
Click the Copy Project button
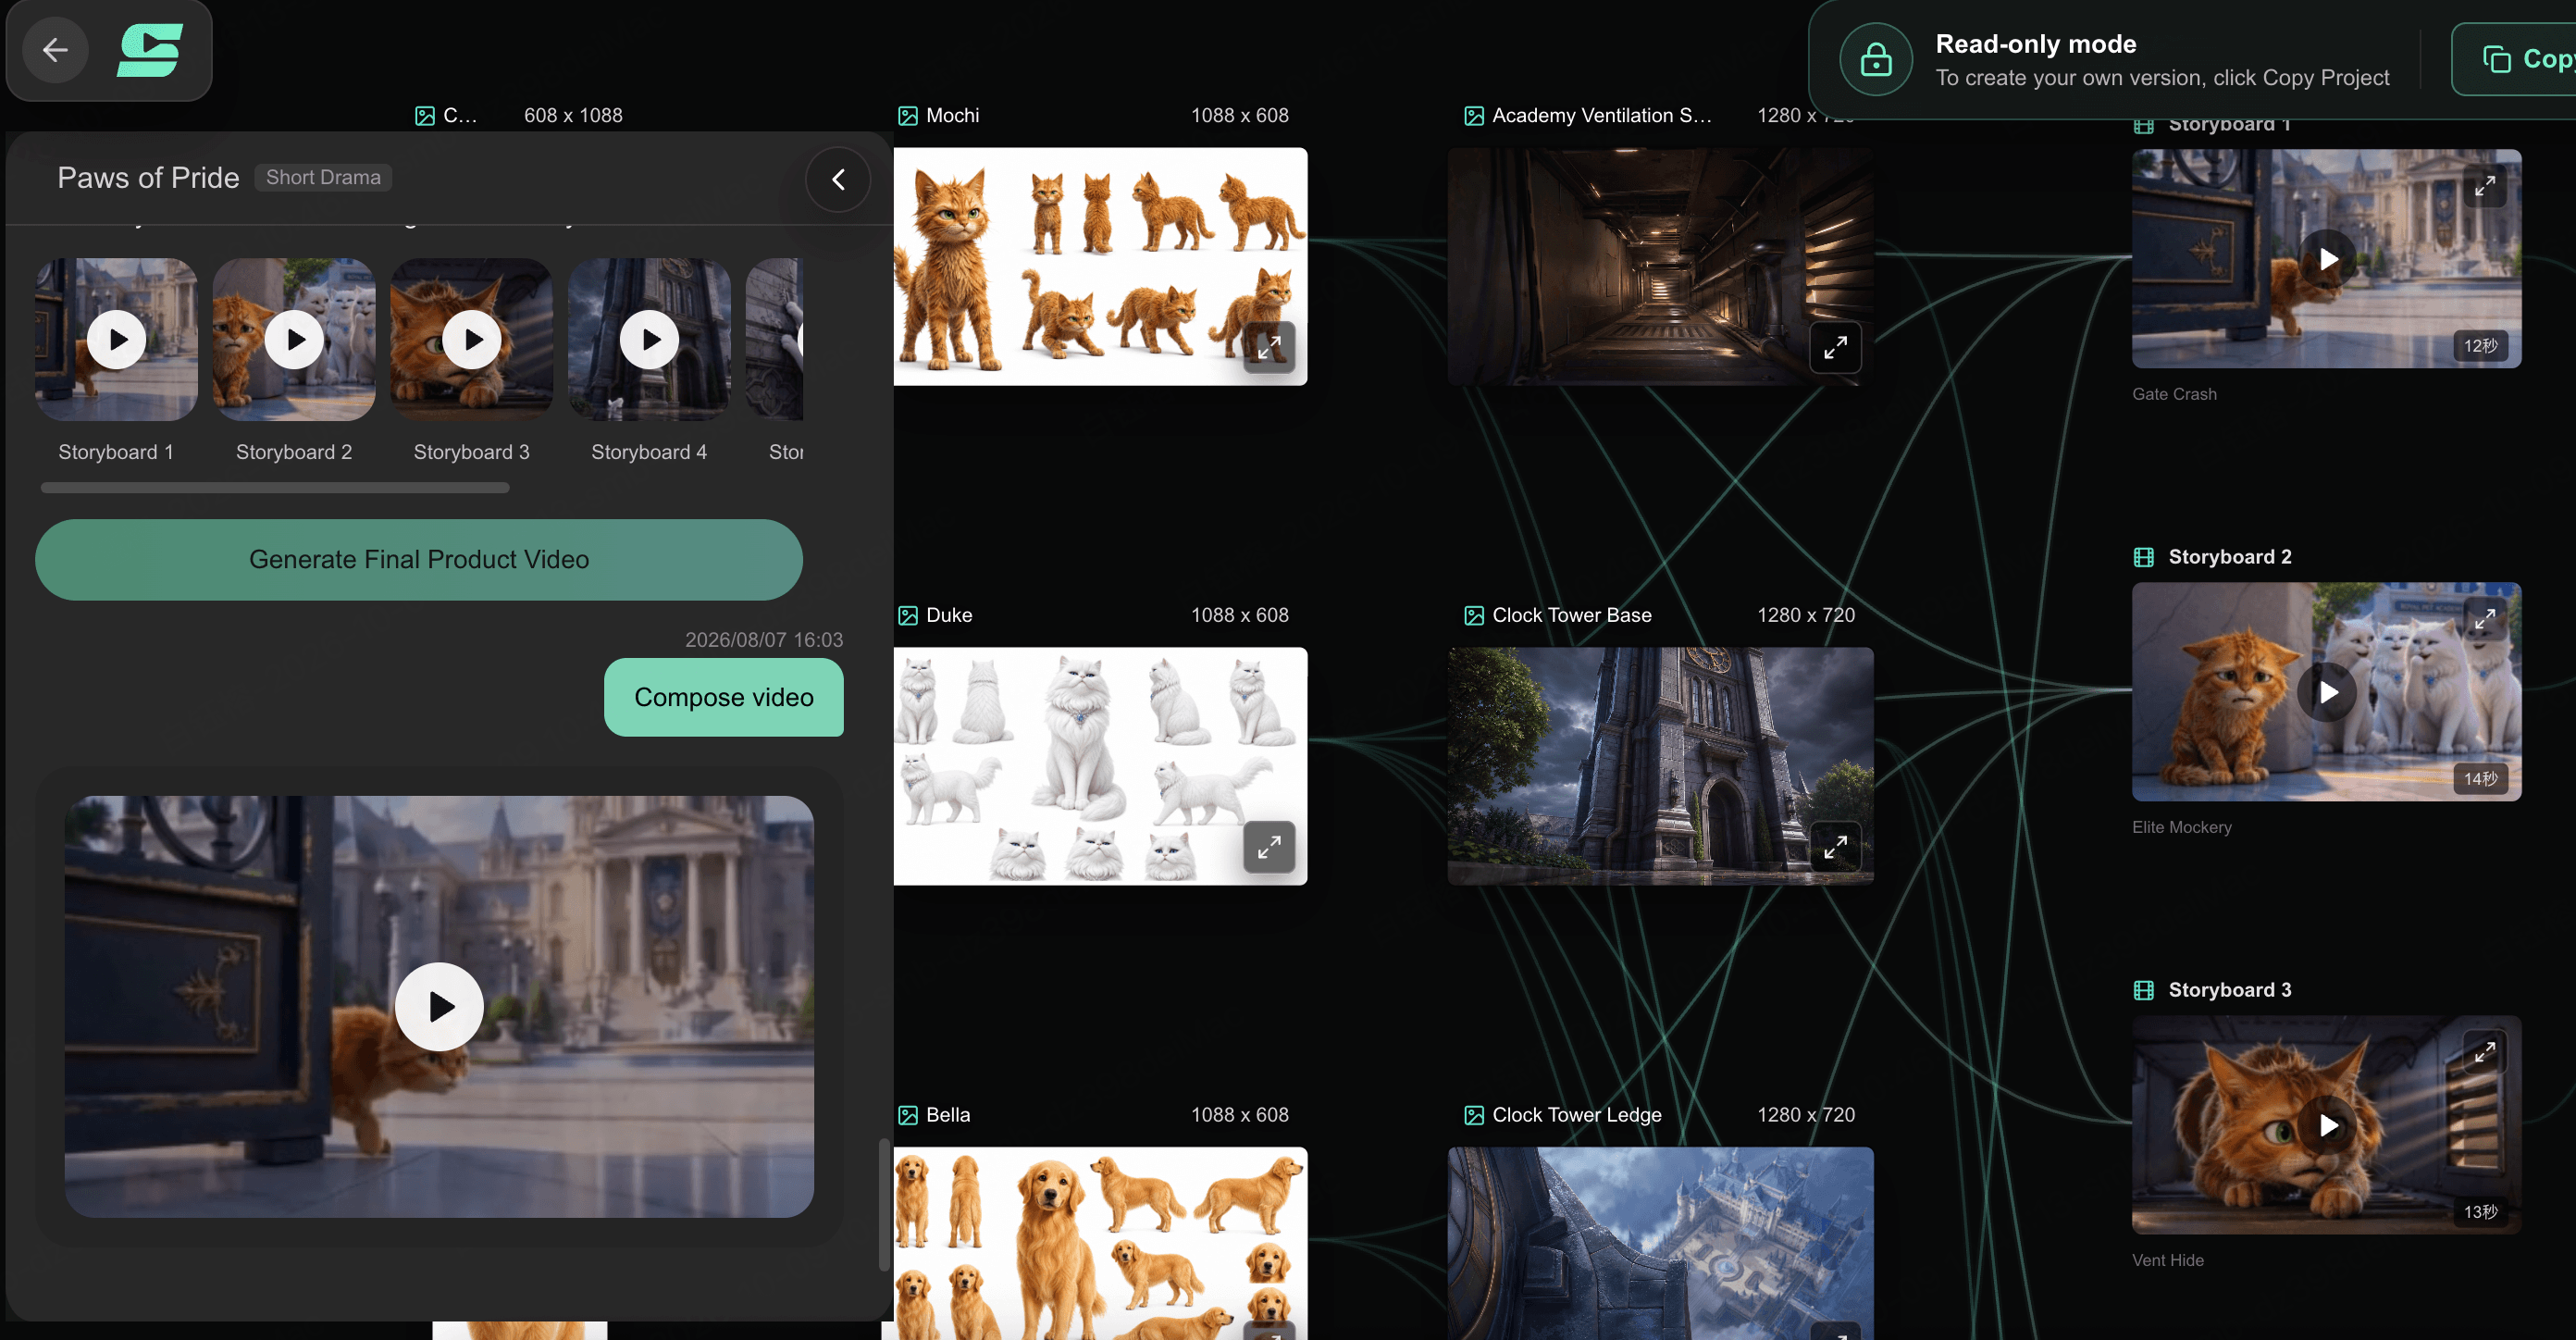[2515, 59]
